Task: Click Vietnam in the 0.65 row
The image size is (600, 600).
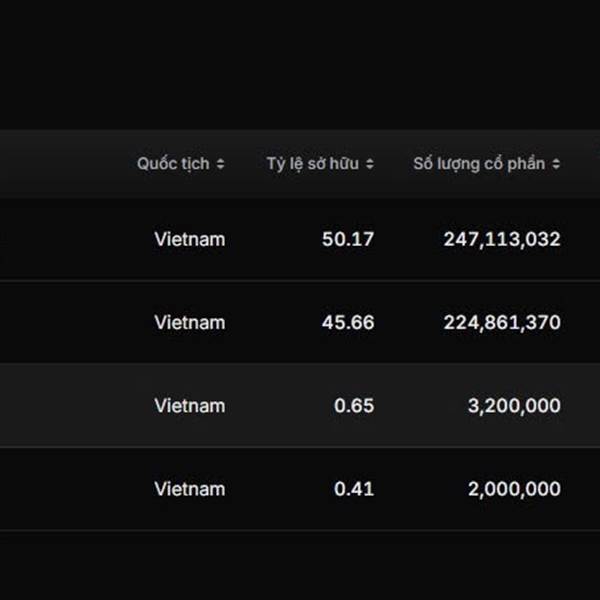Action: (x=190, y=406)
